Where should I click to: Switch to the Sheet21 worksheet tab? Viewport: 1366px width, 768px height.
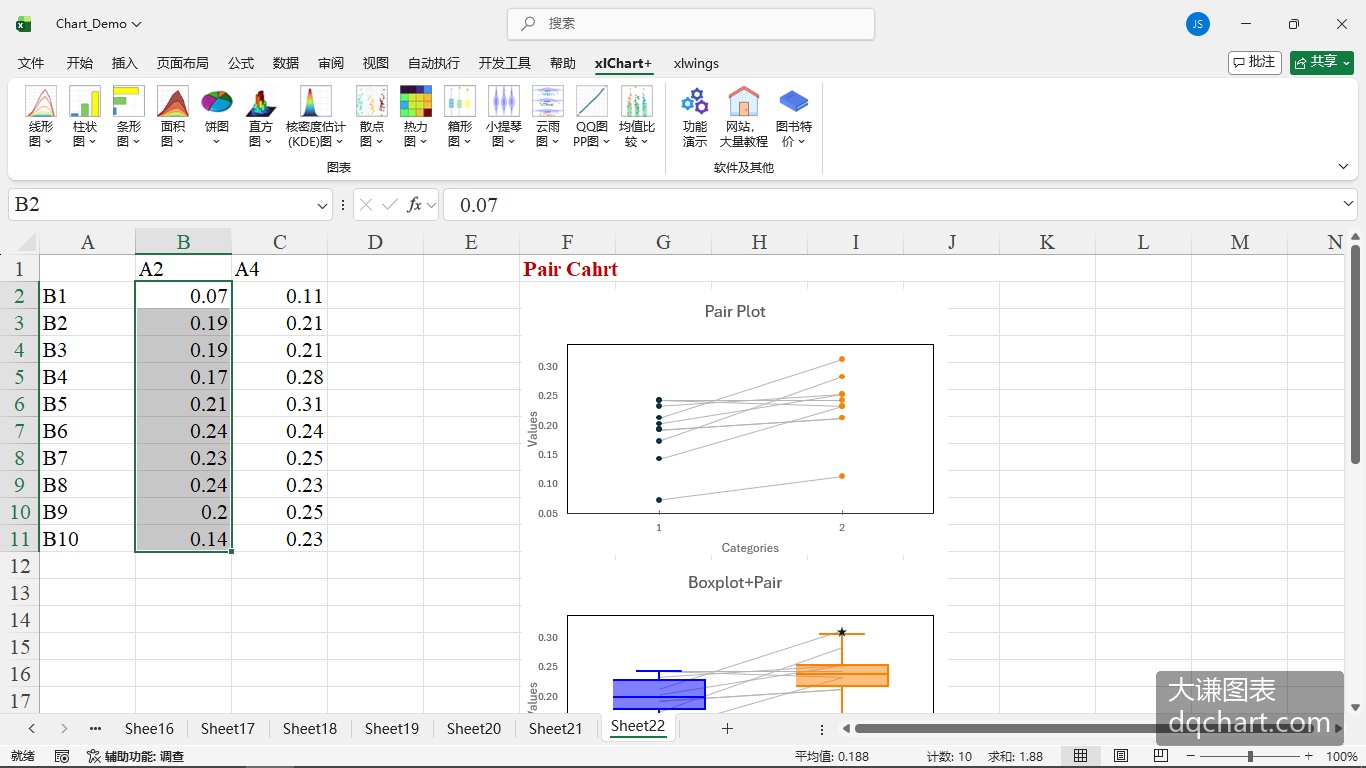(555, 729)
